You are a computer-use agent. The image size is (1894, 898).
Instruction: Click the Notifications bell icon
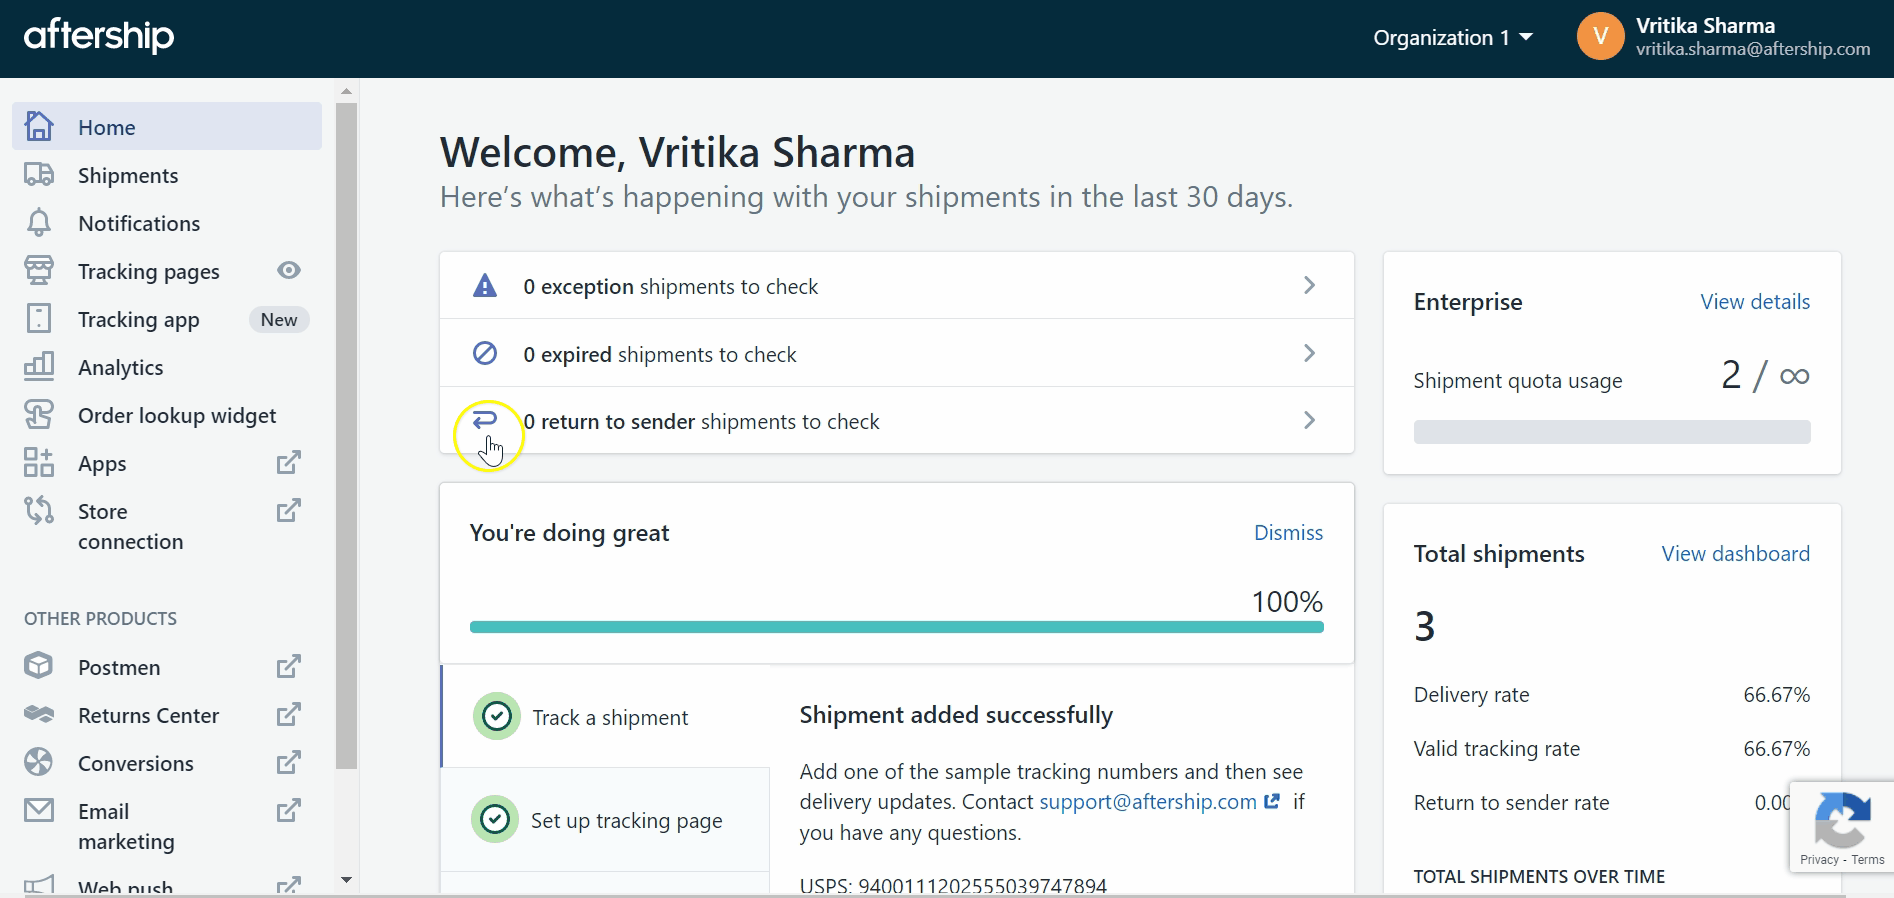(x=39, y=223)
